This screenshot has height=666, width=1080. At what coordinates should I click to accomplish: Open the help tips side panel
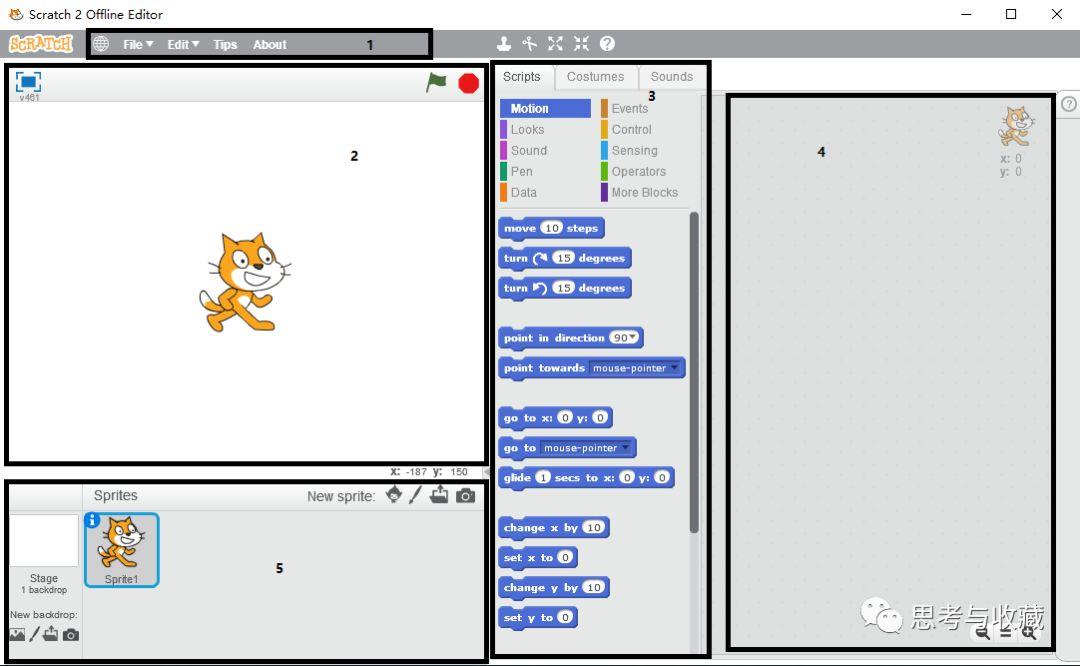(x=1068, y=104)
